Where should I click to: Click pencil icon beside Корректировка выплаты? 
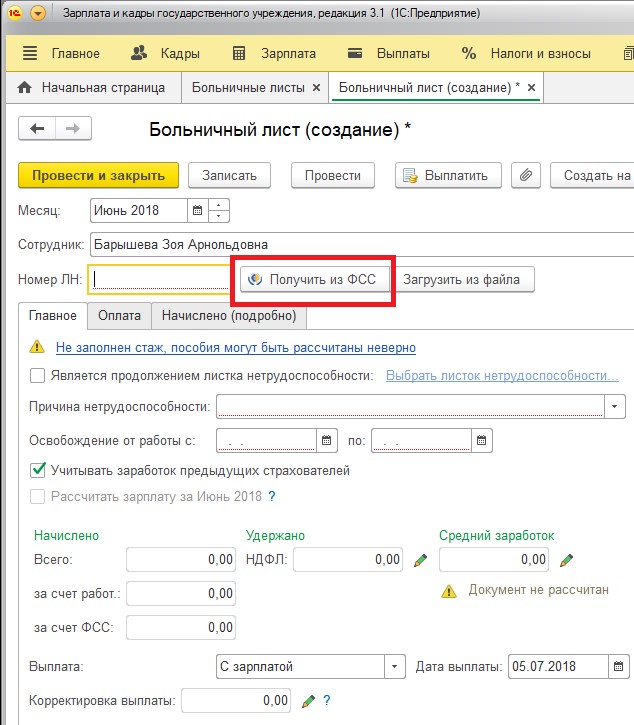click(x=308, y=700)
